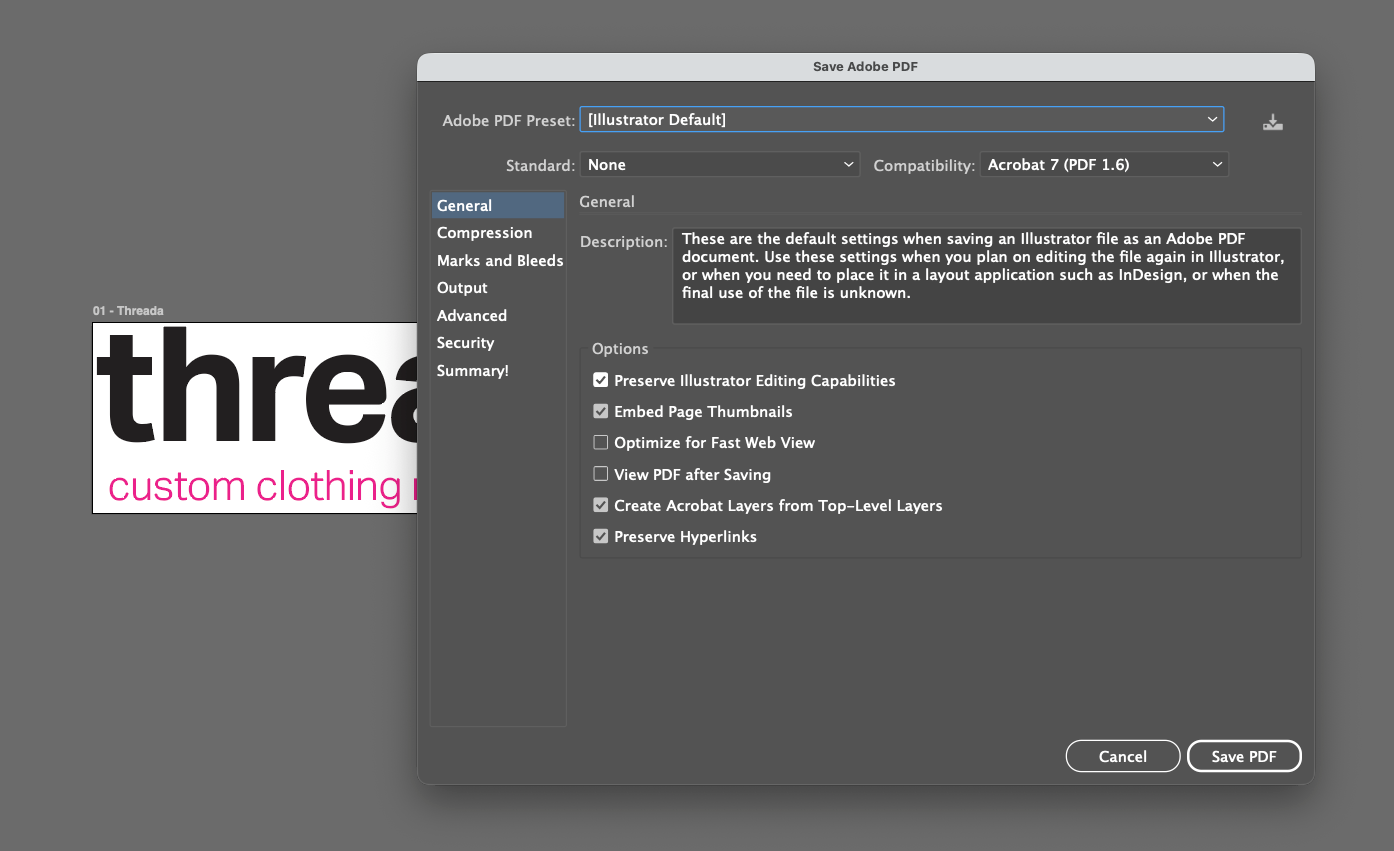Open the Standard dropdown set to None
This screenshot has height=851, width=1394.
coord(719,165)
